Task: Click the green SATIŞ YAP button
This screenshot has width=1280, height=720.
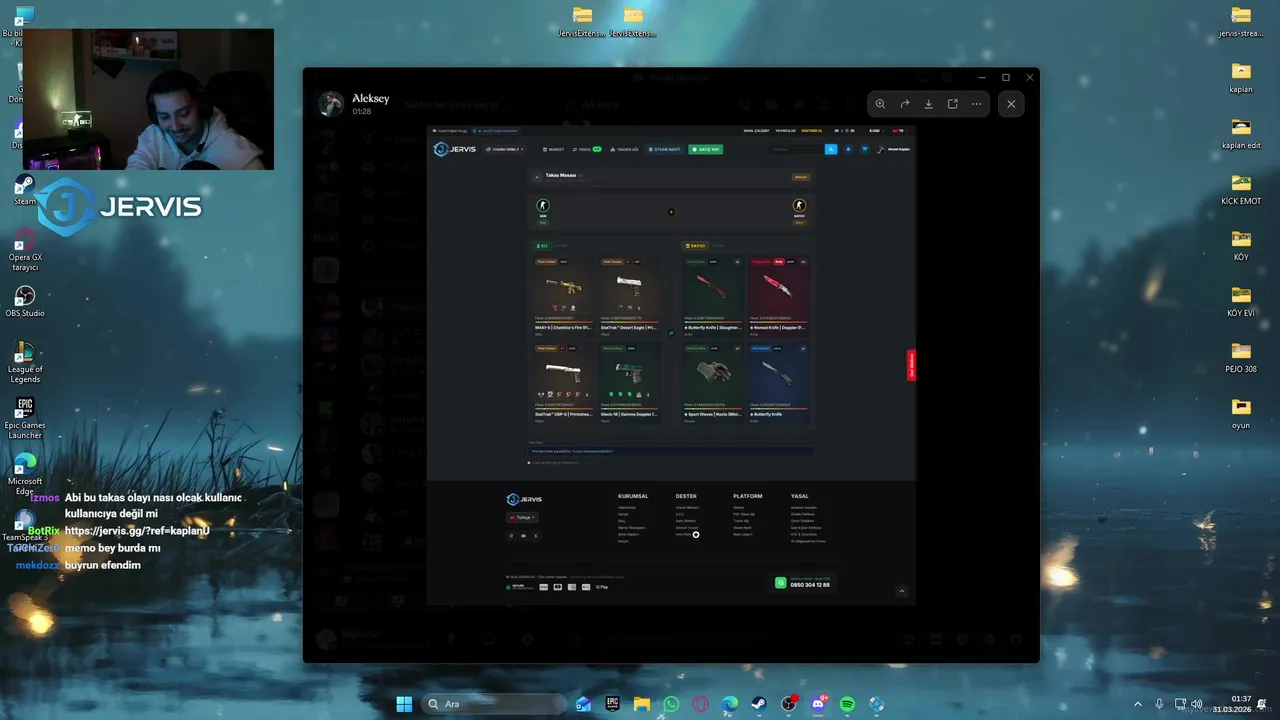Action: pos(706,149)
